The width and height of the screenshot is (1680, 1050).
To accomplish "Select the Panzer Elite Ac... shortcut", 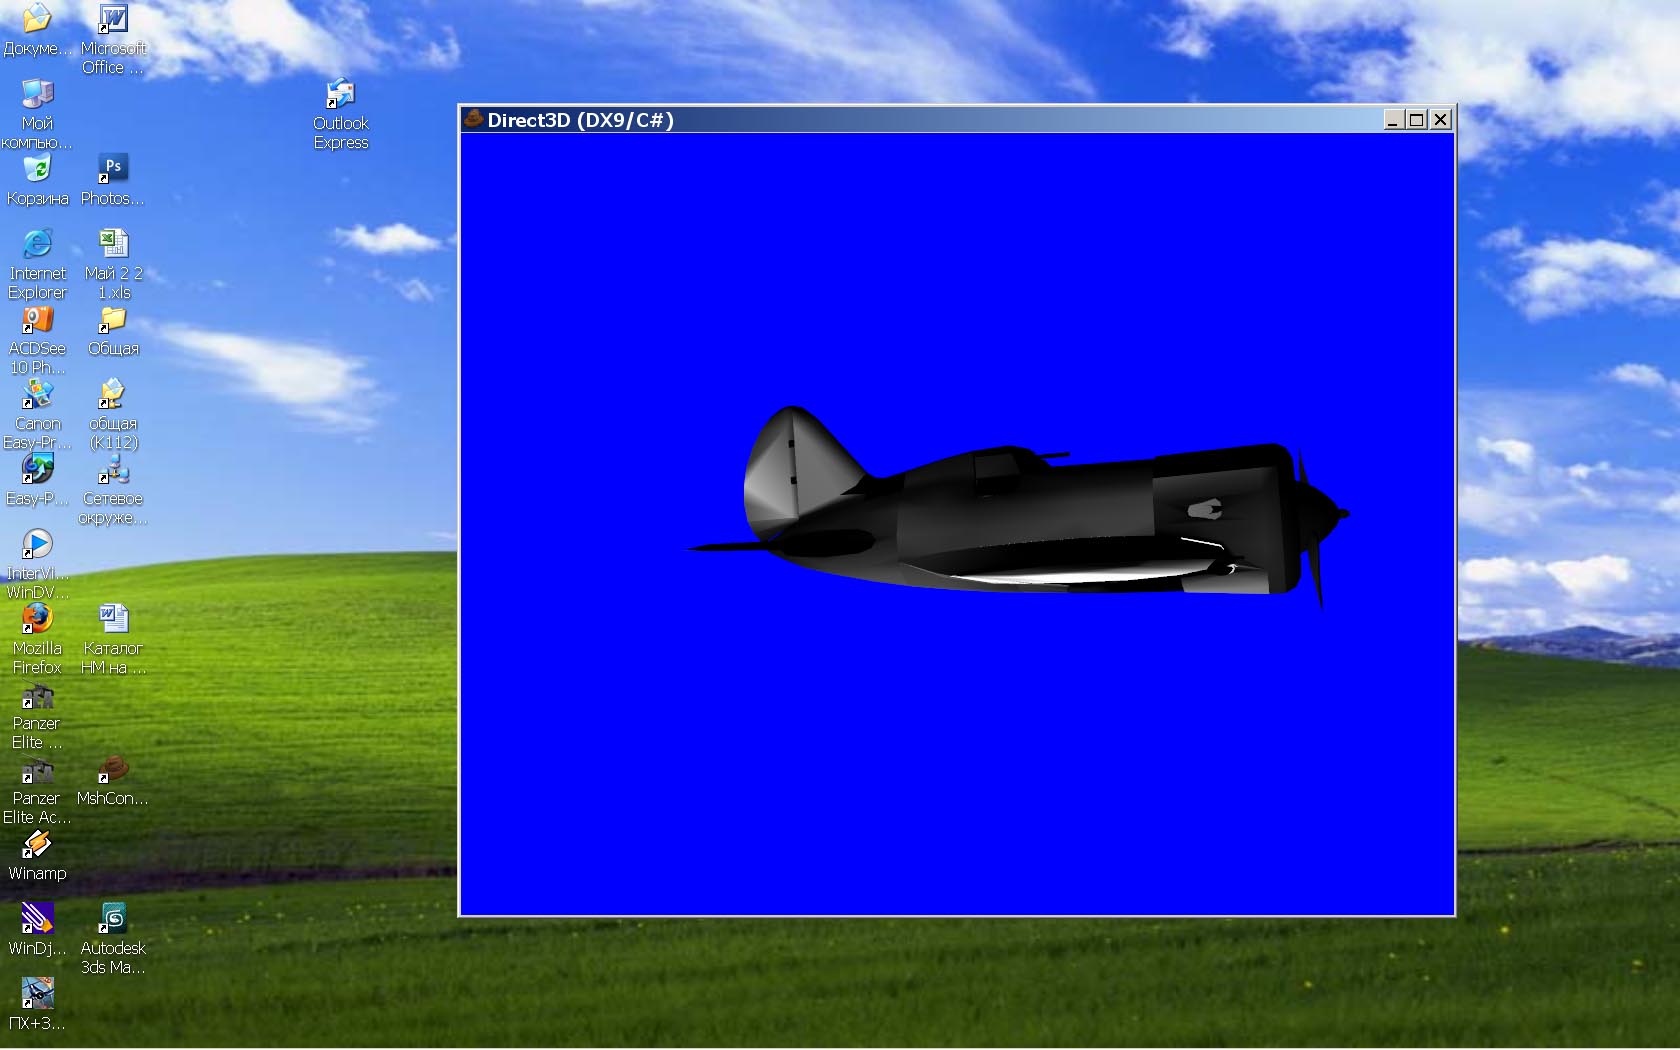I will coord(37,789).
